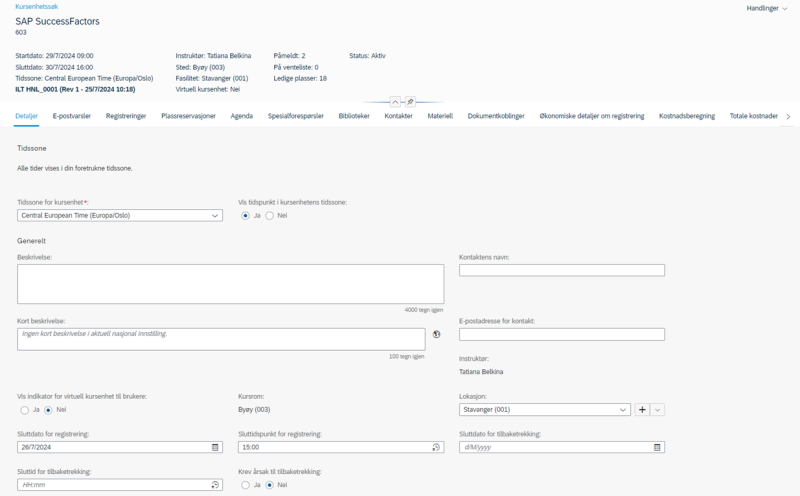Open the Spesialforespørsler tab
This screenshot has width=800, height=496.
(x=296, y=116)
